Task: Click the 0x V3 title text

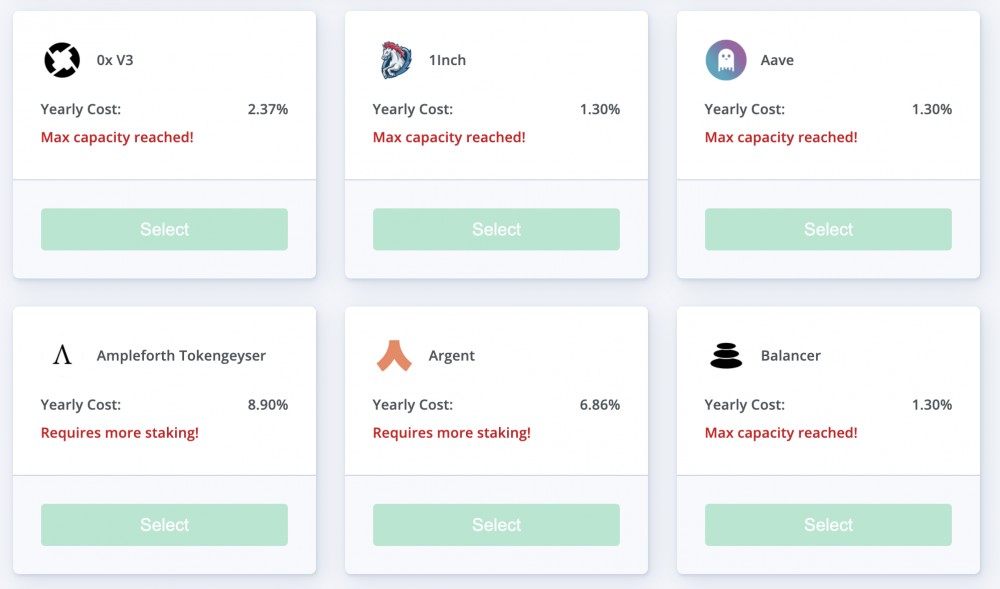Action: [115, 60]
